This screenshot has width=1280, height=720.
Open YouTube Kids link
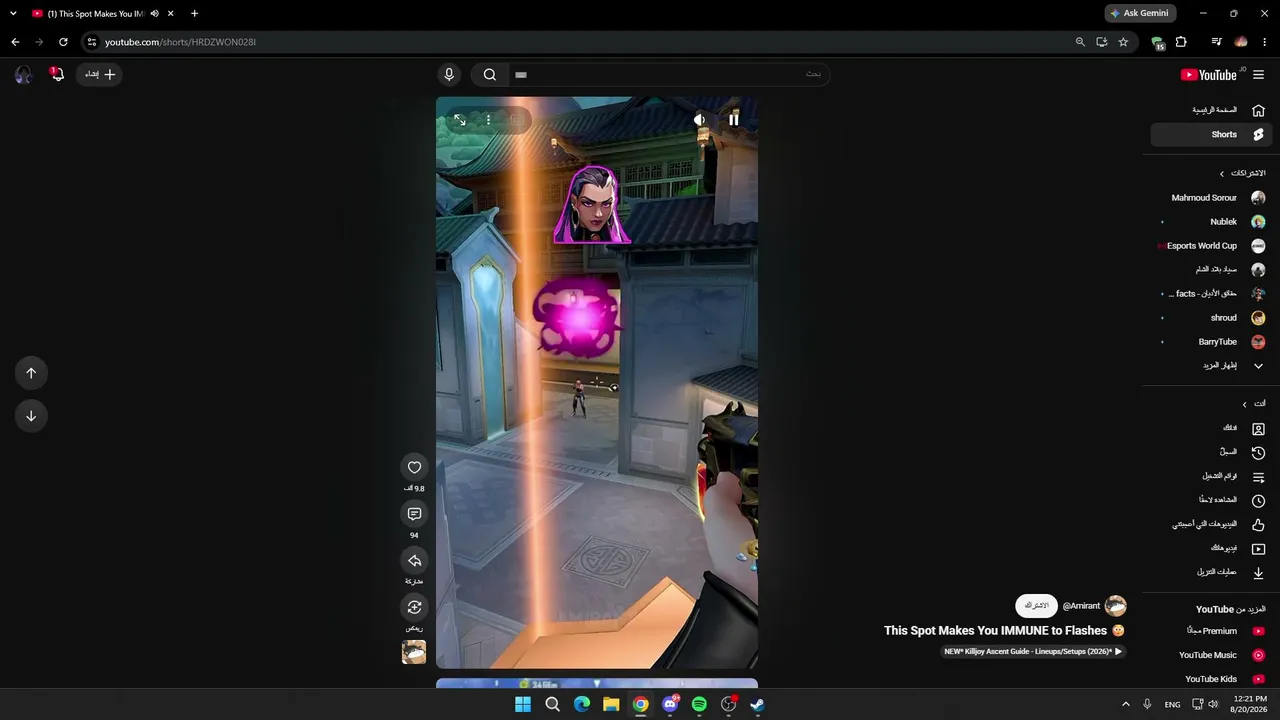click(1211, 679)
